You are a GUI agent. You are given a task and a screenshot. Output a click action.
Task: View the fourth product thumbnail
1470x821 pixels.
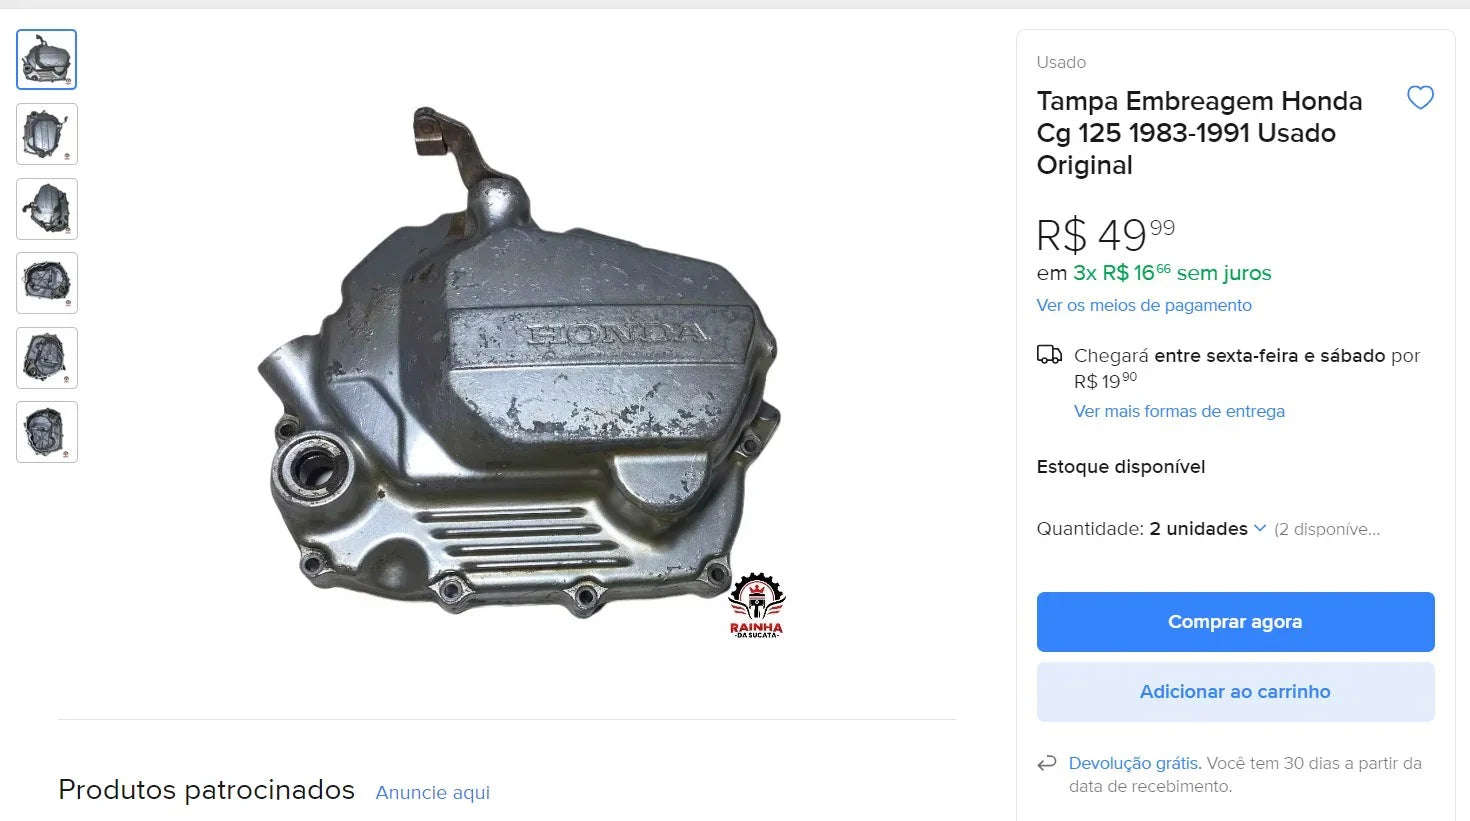(x=47, y=283)
